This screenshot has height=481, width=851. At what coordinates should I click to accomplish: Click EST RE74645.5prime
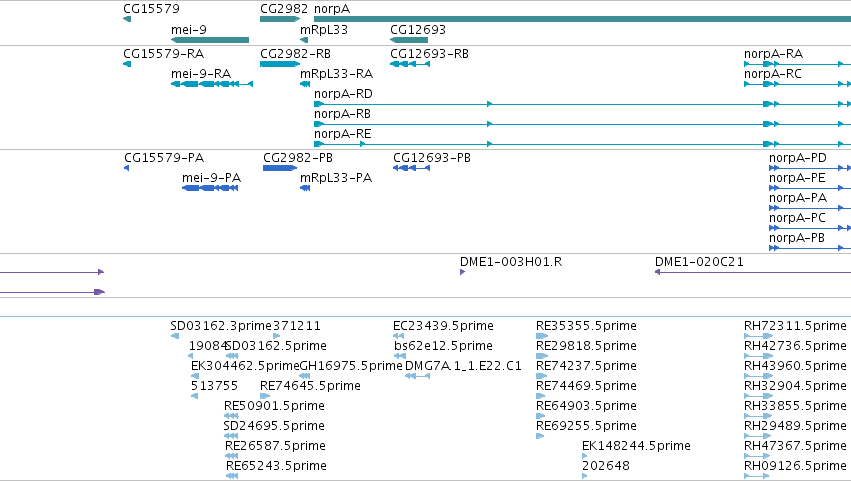click(x=310, y=387)
